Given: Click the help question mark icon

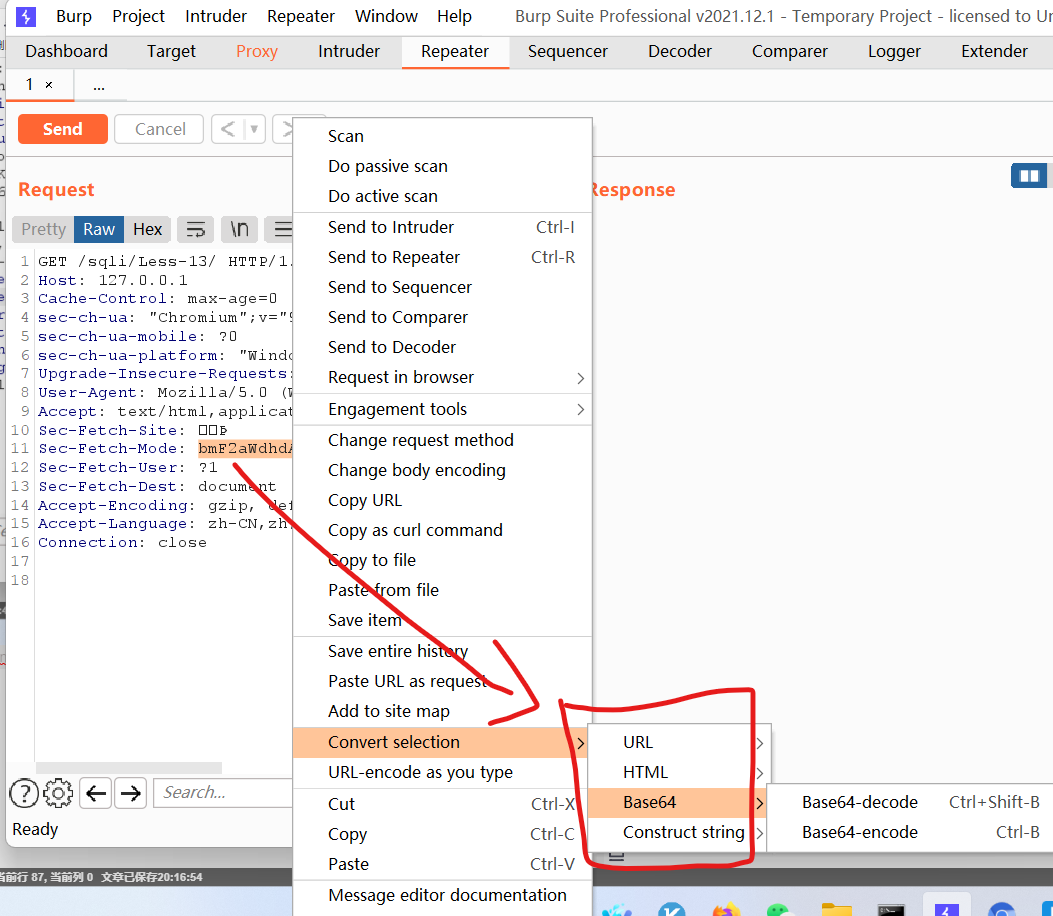Looking at the screenshot, I should pos(24,793).
